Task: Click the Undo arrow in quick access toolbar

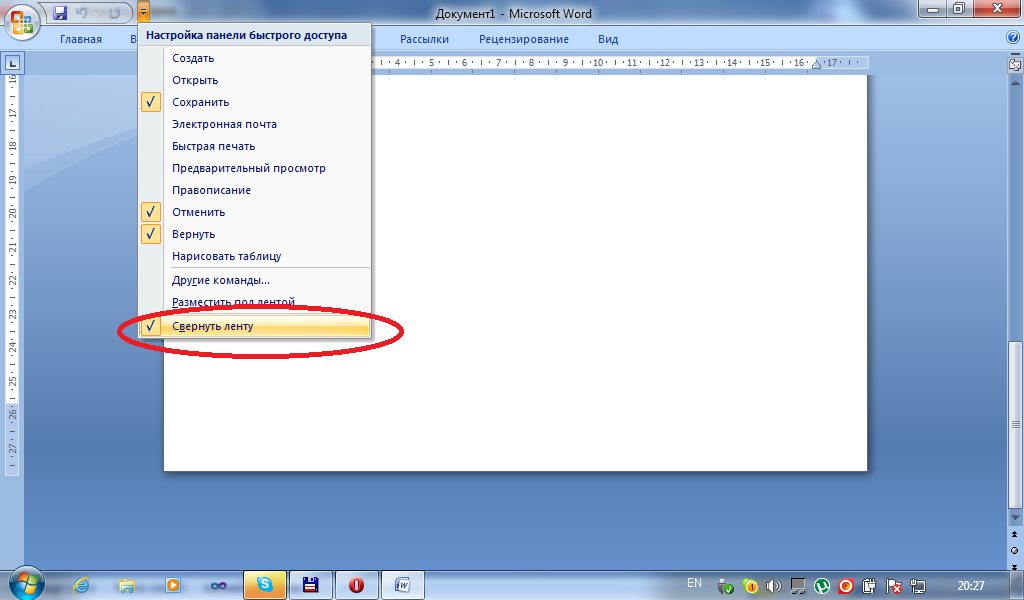Action: tap(81, 13)
